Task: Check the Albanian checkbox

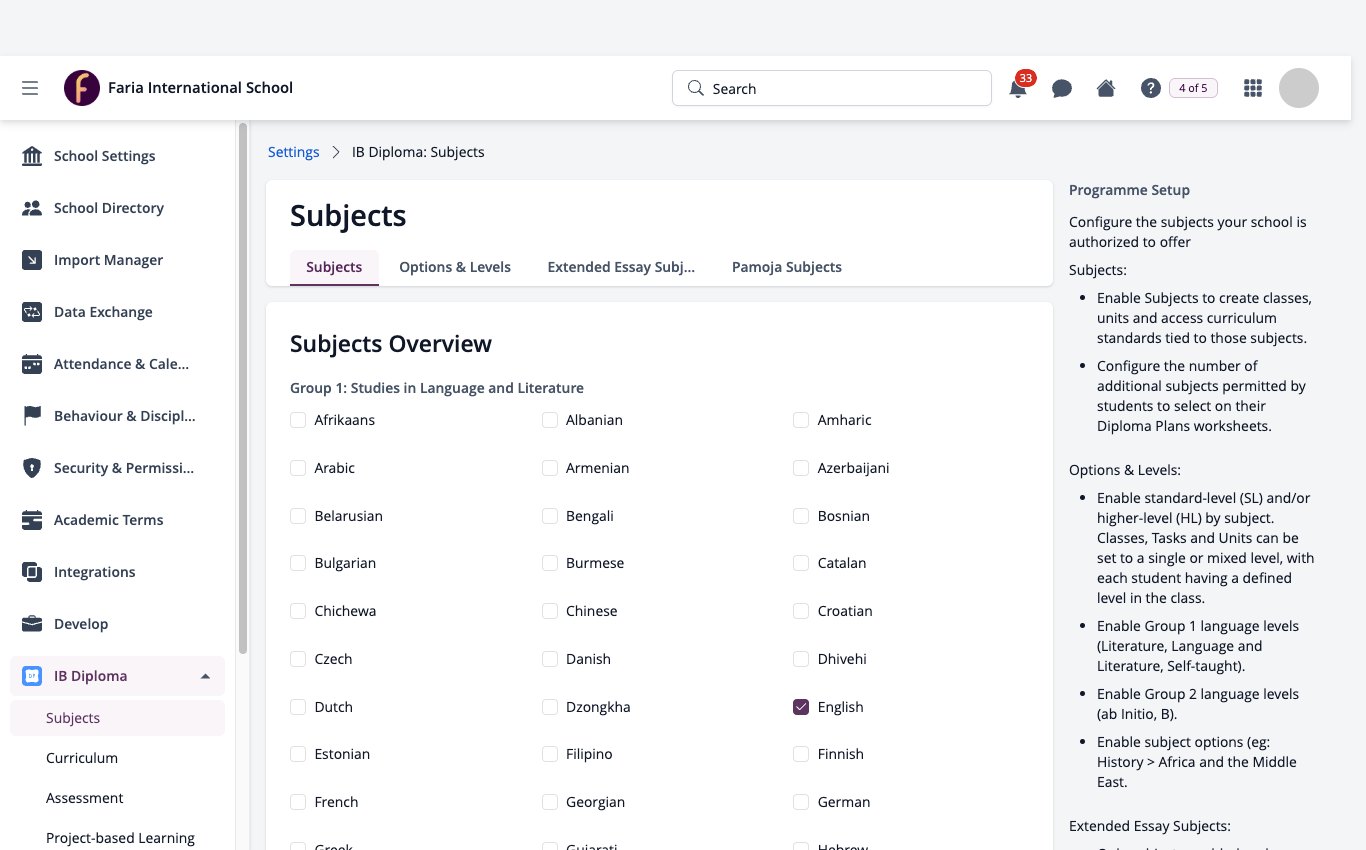Action: click(550, 420)
